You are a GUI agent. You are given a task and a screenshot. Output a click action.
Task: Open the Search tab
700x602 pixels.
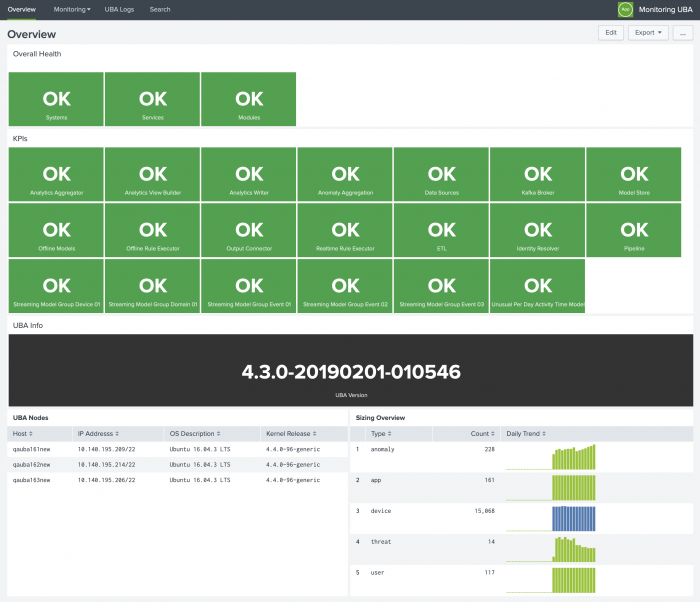coord(160,9)
